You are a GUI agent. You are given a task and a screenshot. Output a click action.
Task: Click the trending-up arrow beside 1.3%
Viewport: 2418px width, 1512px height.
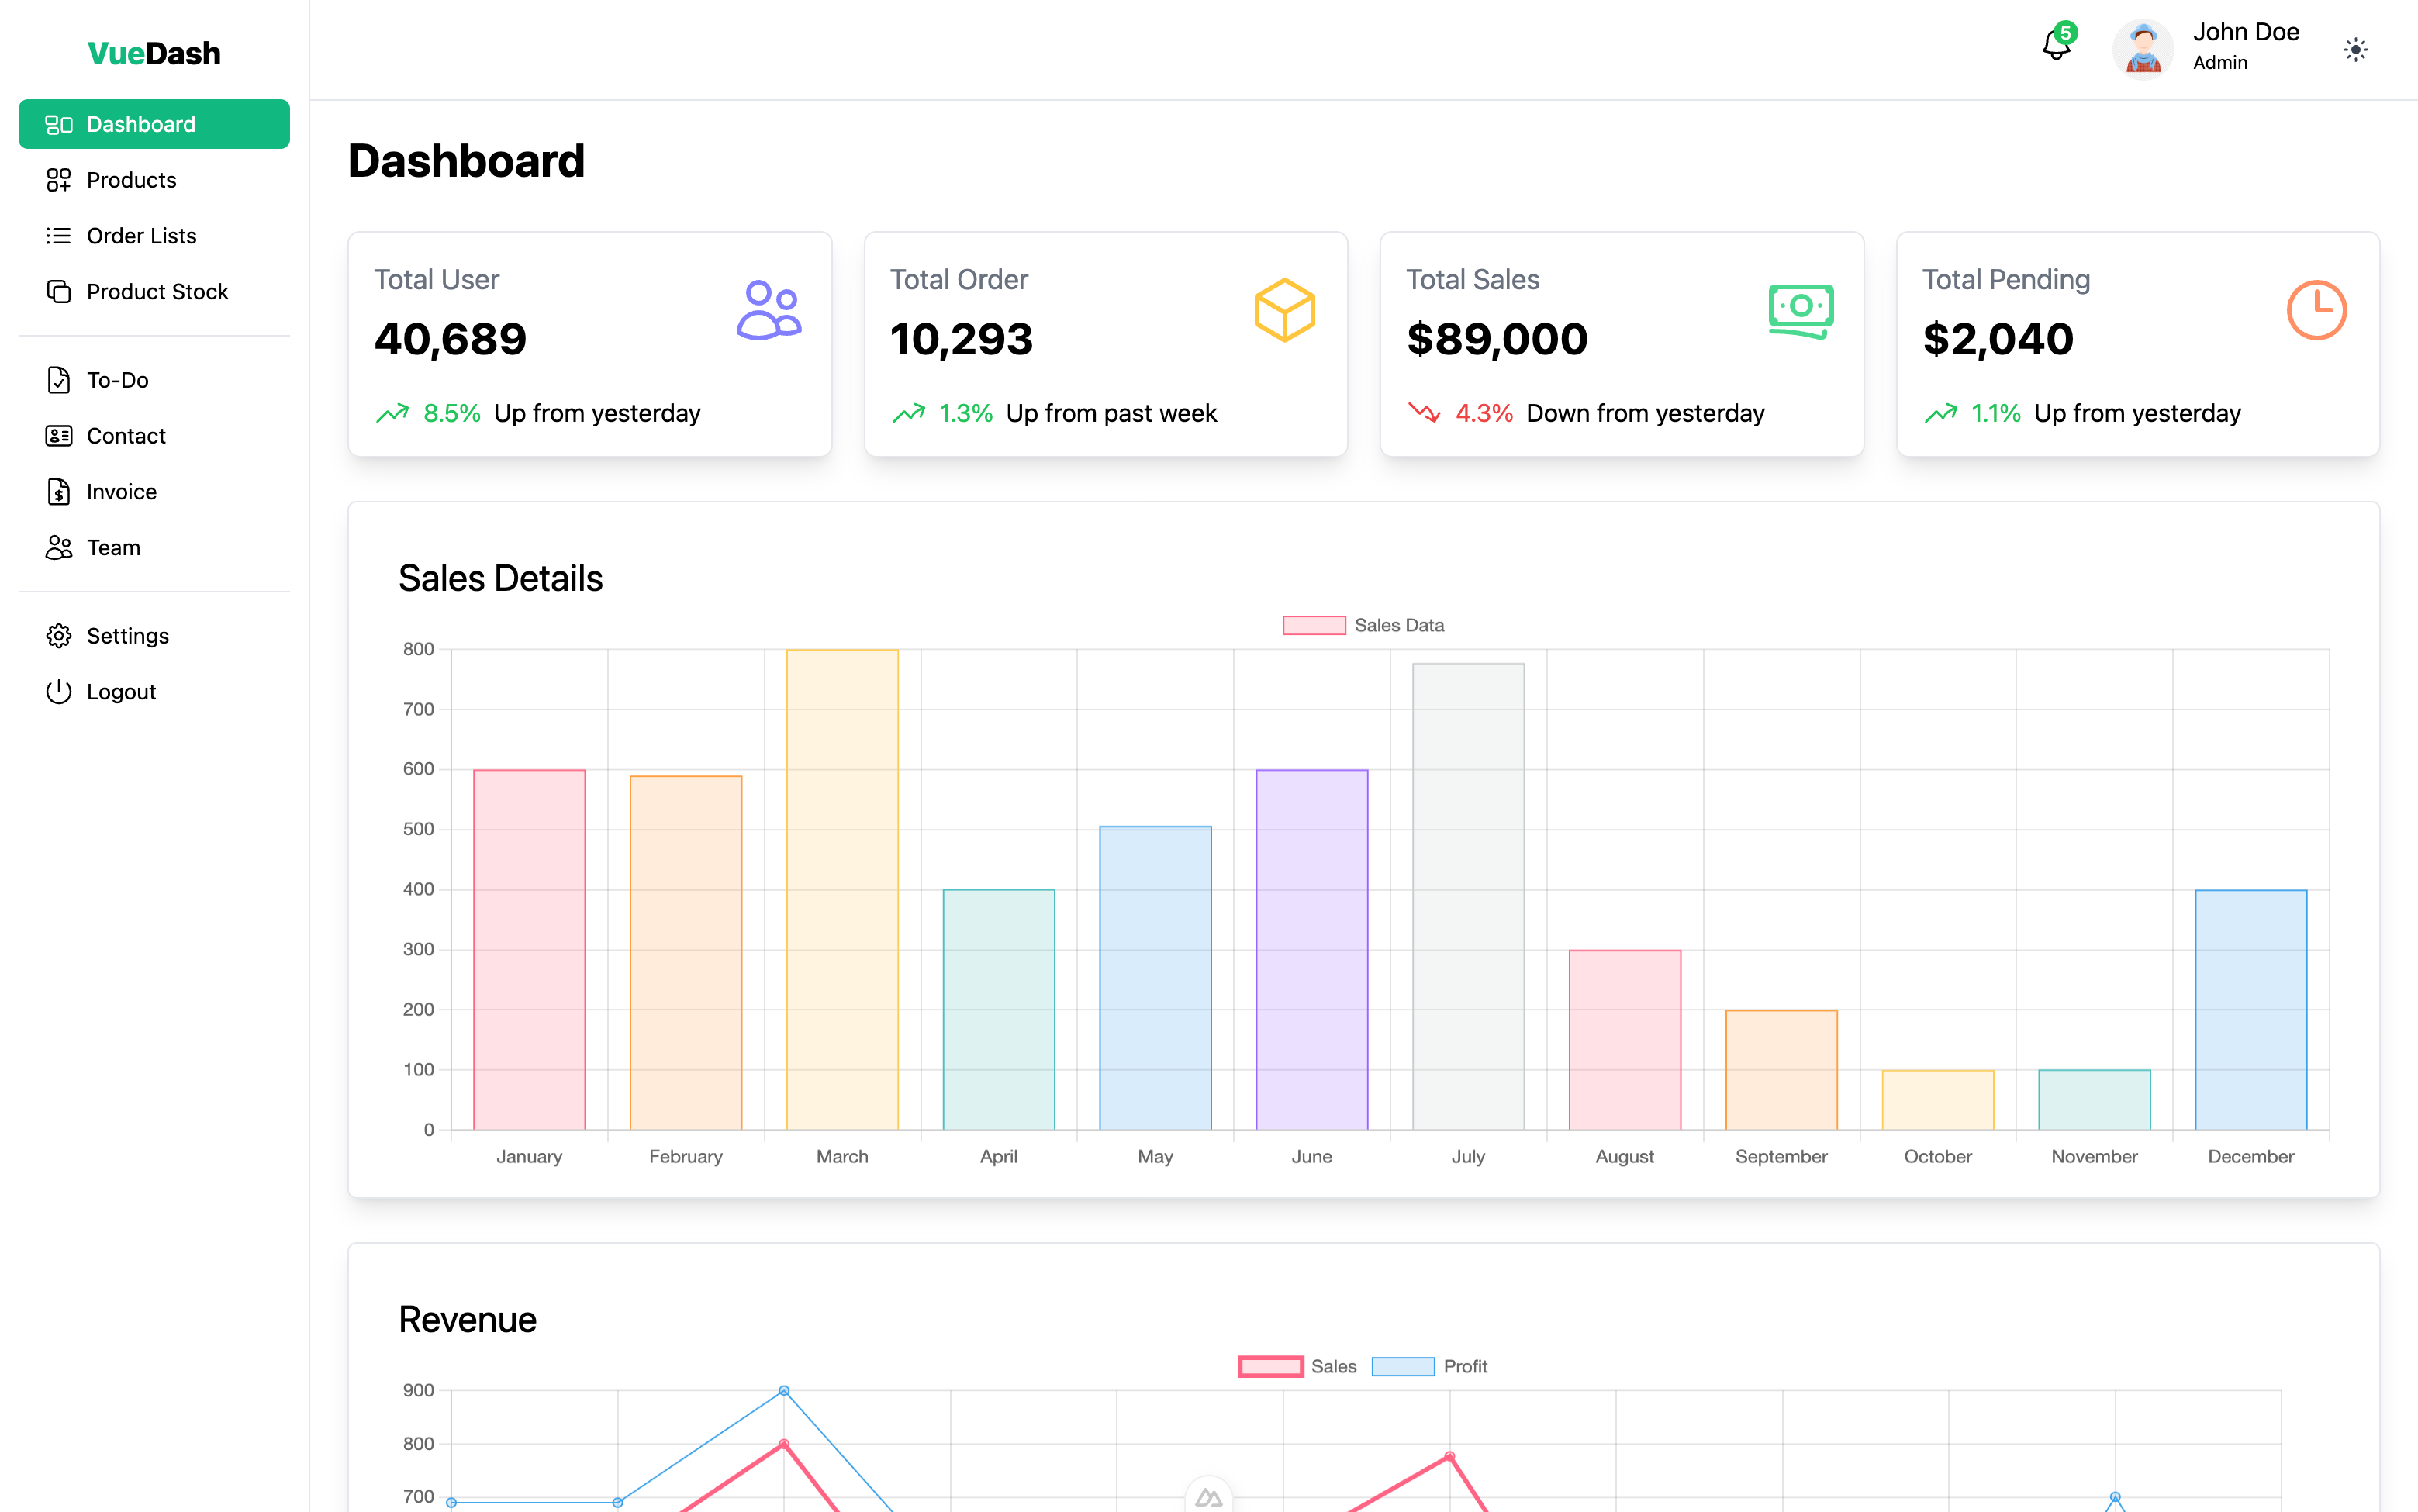tap(908, 413)
